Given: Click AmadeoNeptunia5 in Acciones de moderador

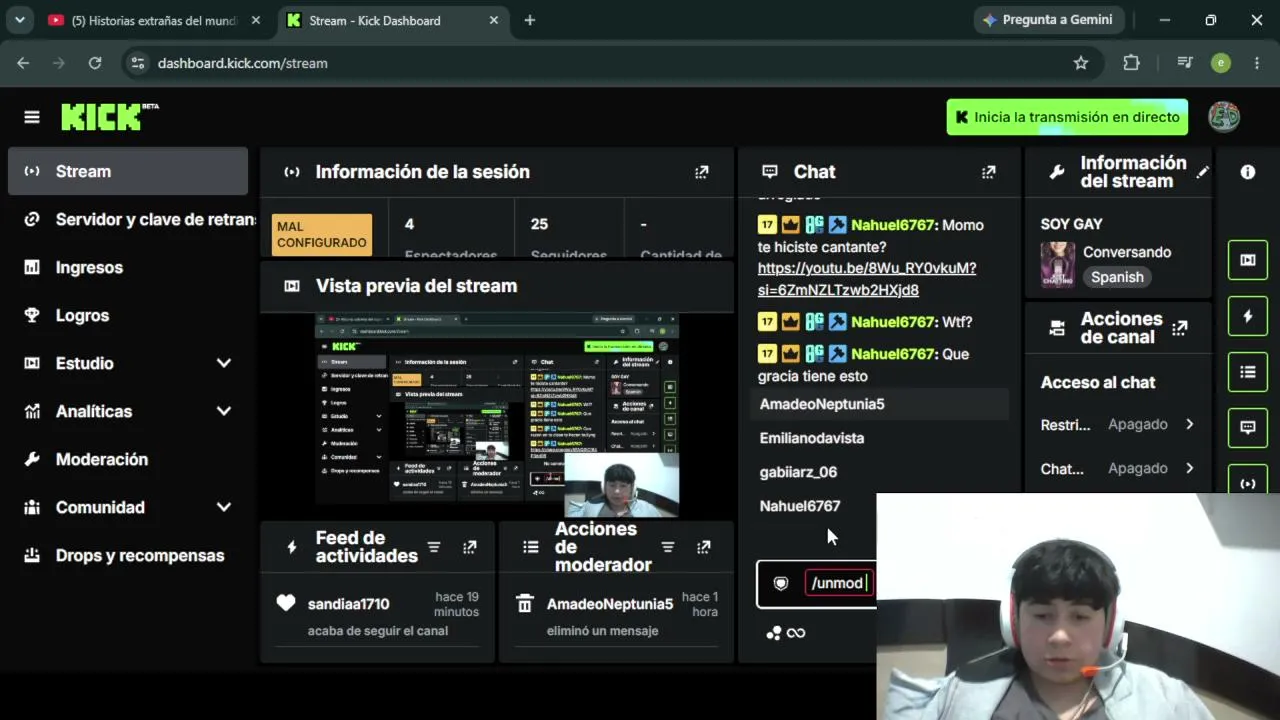Looking at the screenshot, I should [610, 604].
